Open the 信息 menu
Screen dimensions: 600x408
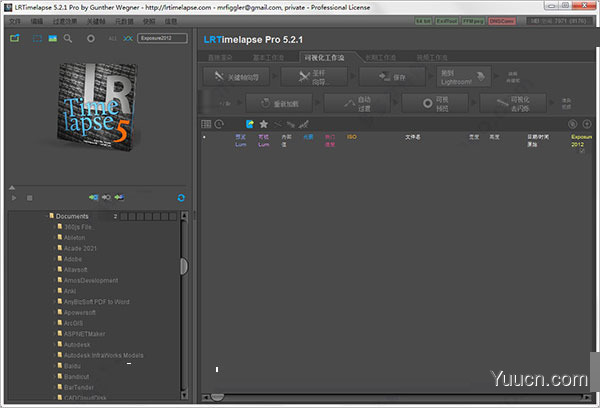(171, 21)
